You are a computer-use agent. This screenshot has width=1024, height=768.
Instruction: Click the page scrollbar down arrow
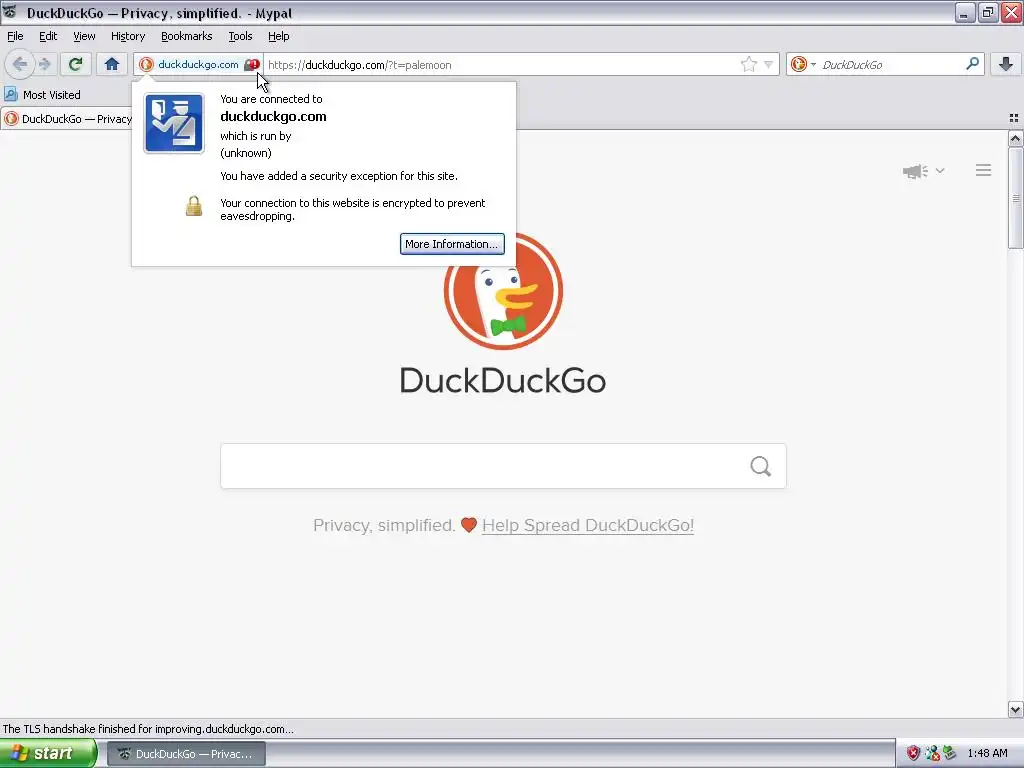1015,709
